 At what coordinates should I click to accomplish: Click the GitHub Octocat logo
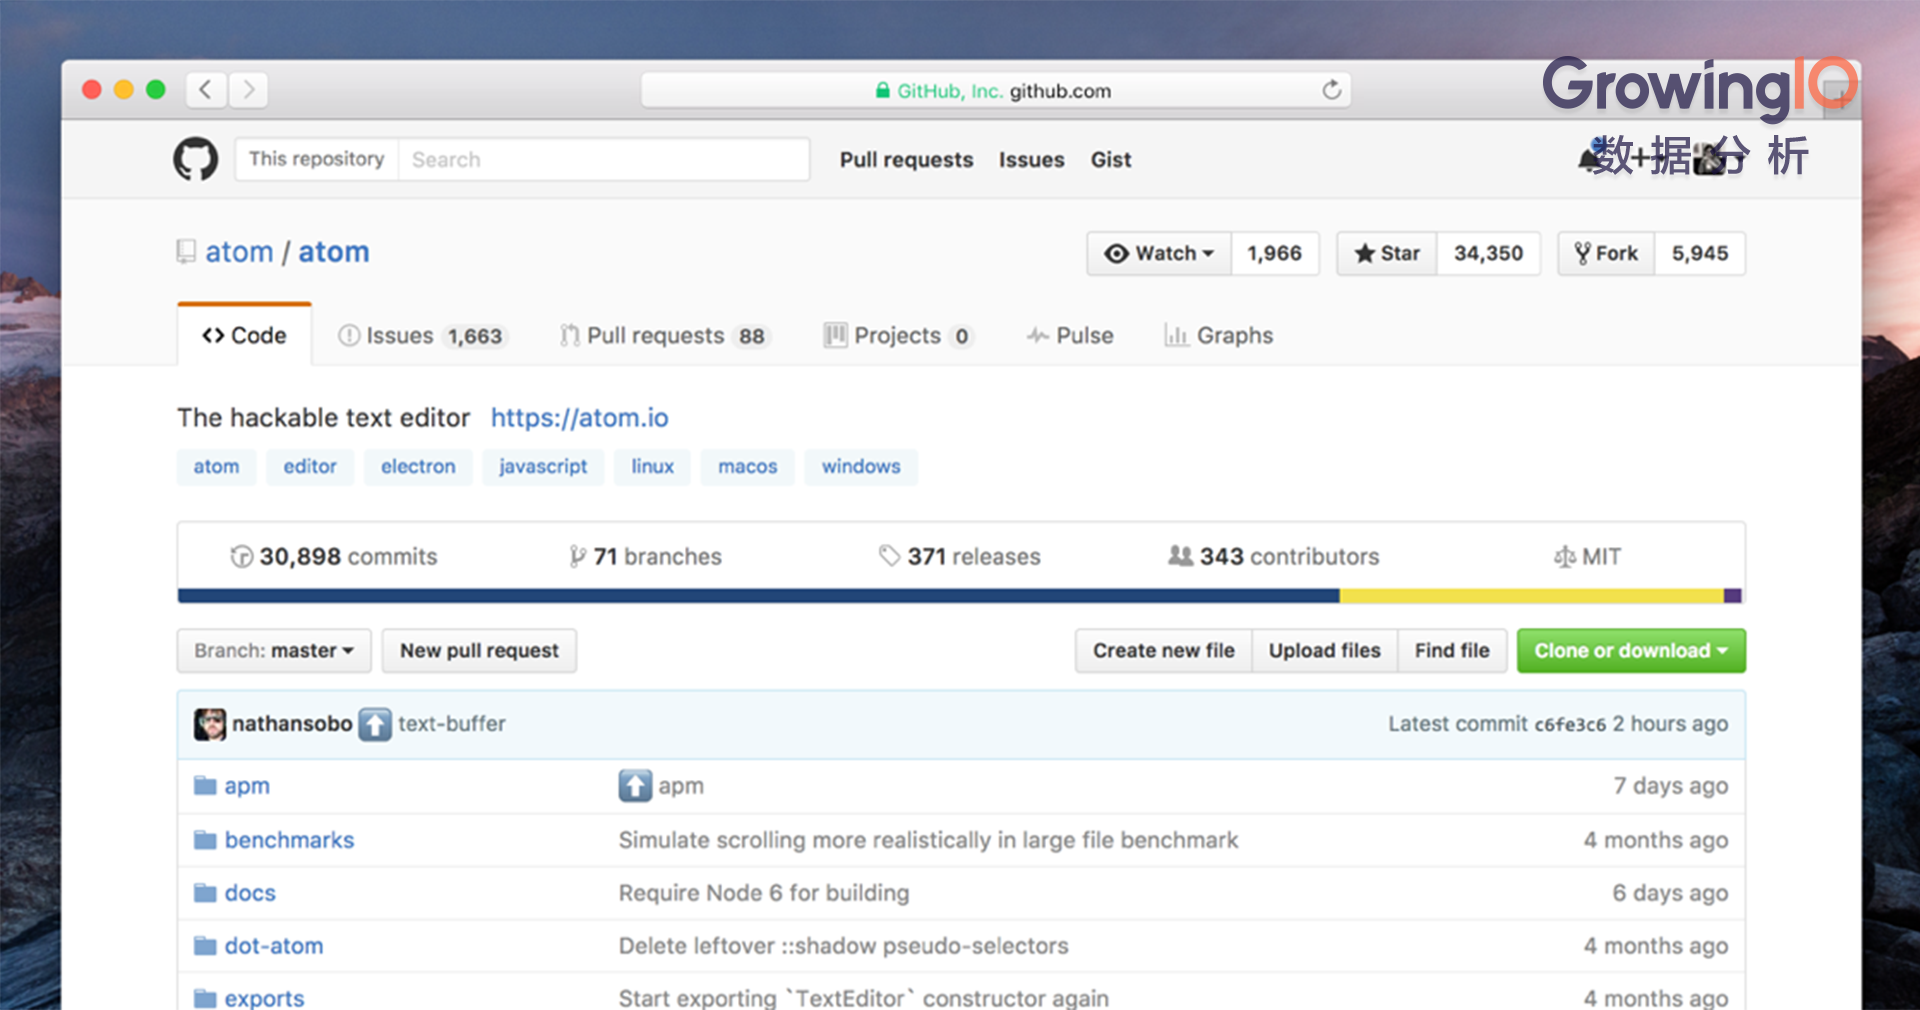click(195, 159)
